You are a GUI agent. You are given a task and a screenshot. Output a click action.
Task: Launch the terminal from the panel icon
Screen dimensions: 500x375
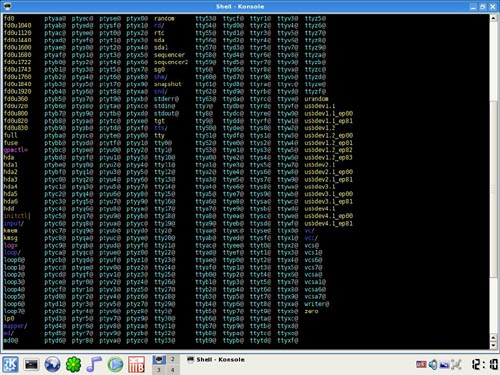click(x=31, y=364)
